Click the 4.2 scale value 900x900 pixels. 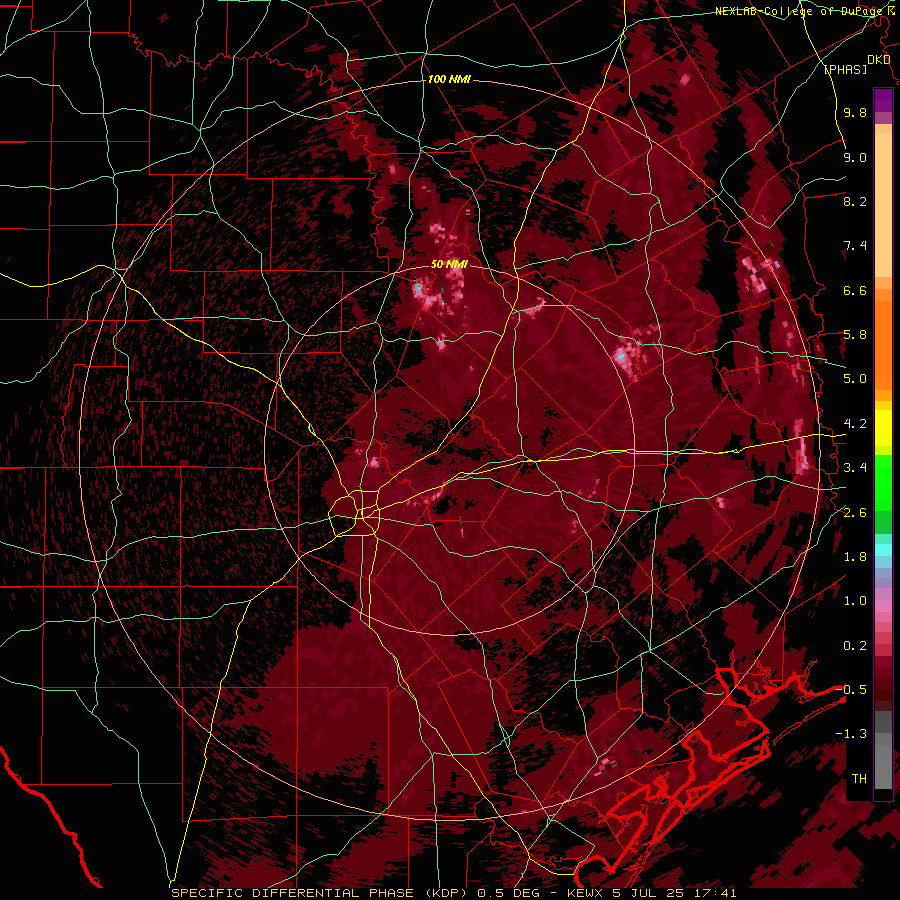click(x=855, y=424)
